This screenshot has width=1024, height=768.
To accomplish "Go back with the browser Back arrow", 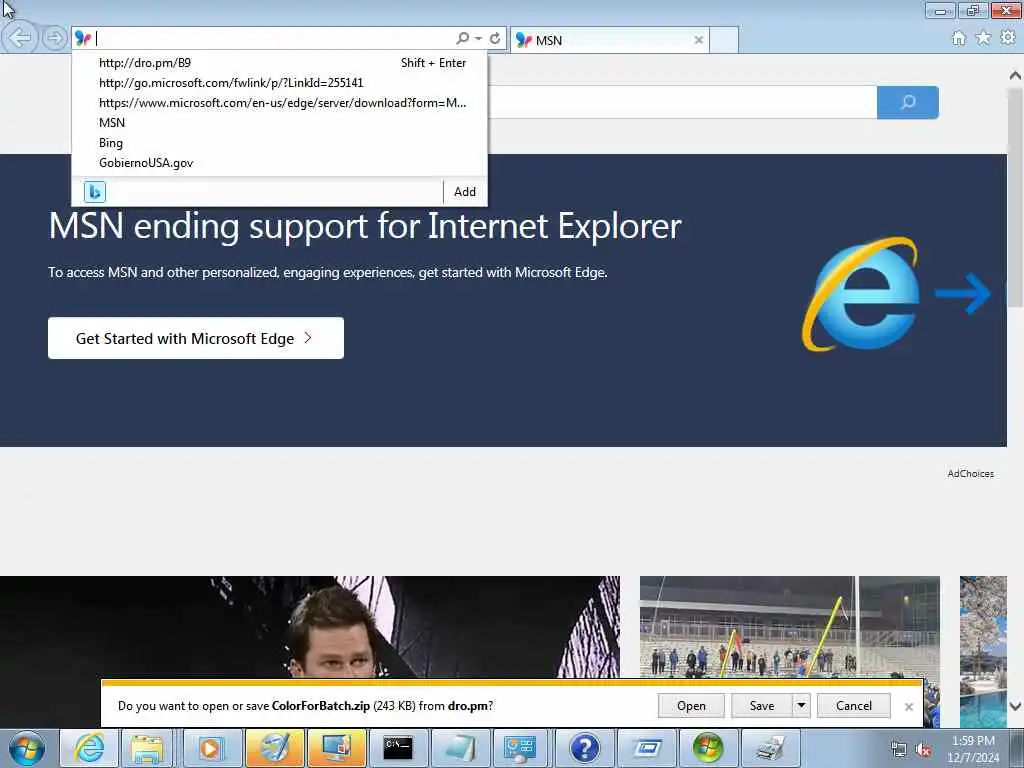I will click(20, 38).
